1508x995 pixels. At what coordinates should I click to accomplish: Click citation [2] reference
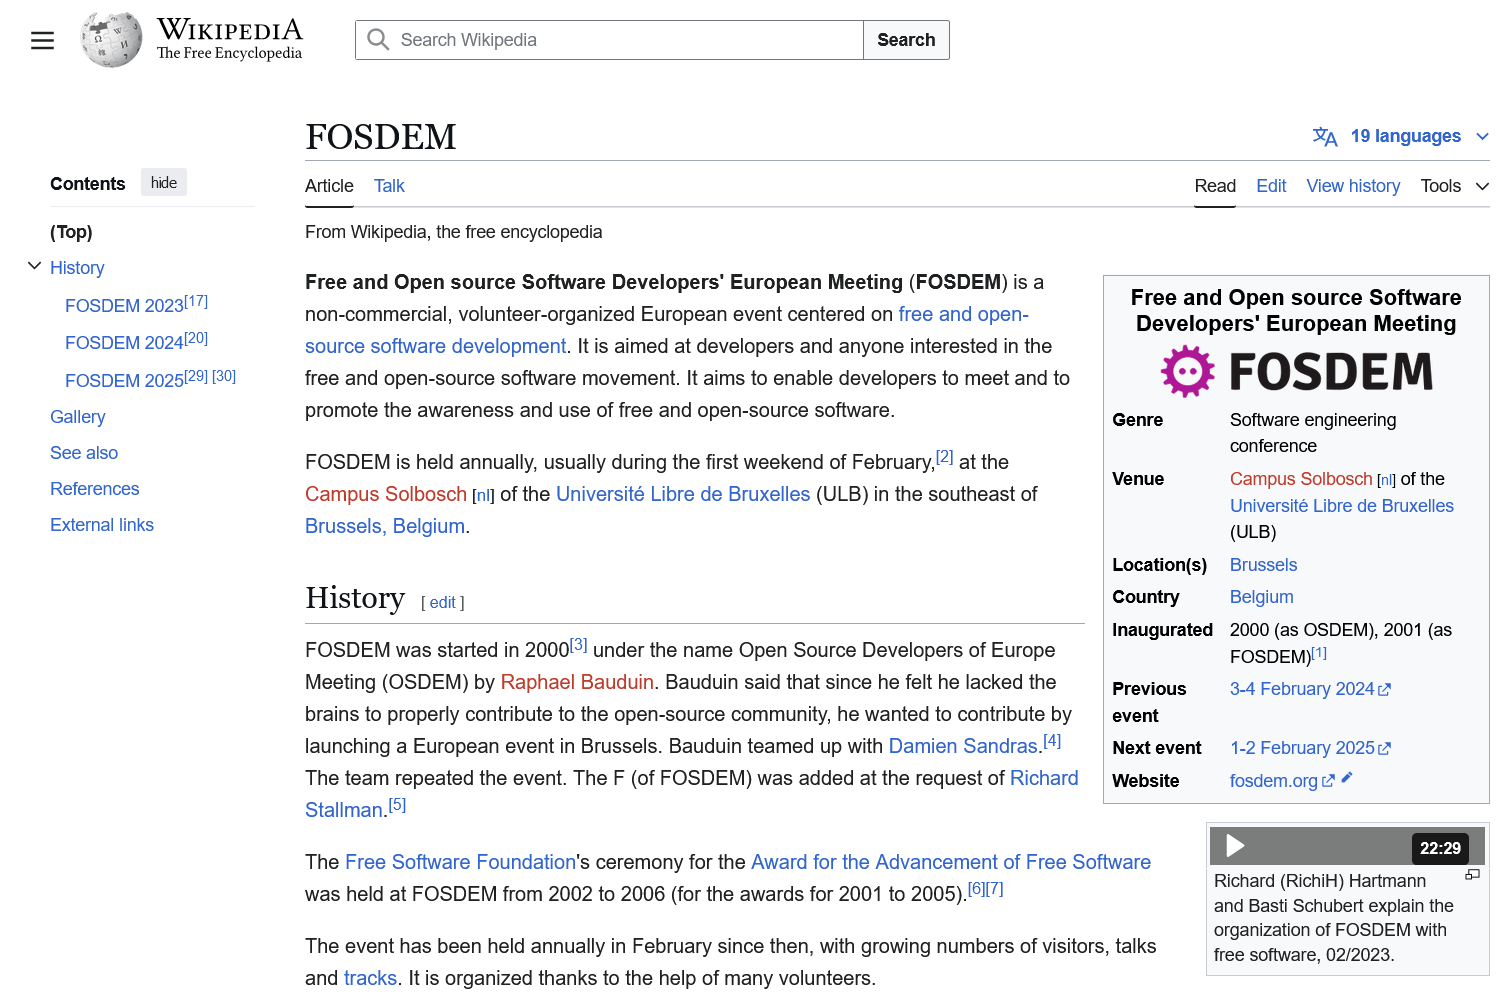944,457
